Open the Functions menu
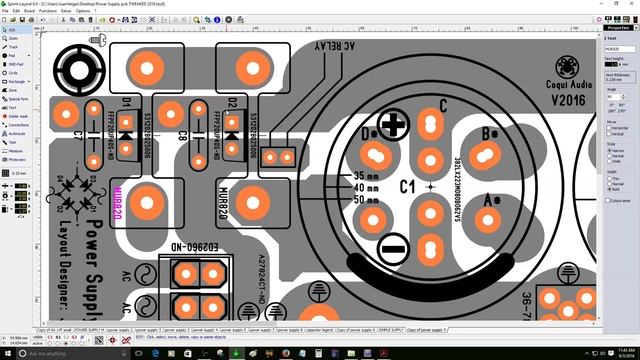The image size is (640, 360). [48, 11]
